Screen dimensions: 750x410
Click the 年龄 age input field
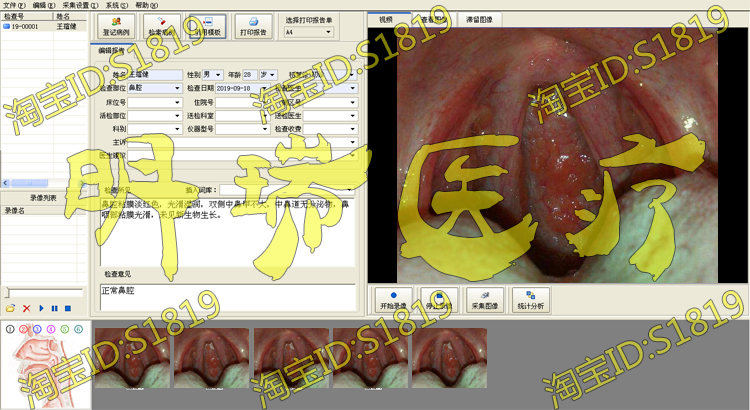point(250,75)
